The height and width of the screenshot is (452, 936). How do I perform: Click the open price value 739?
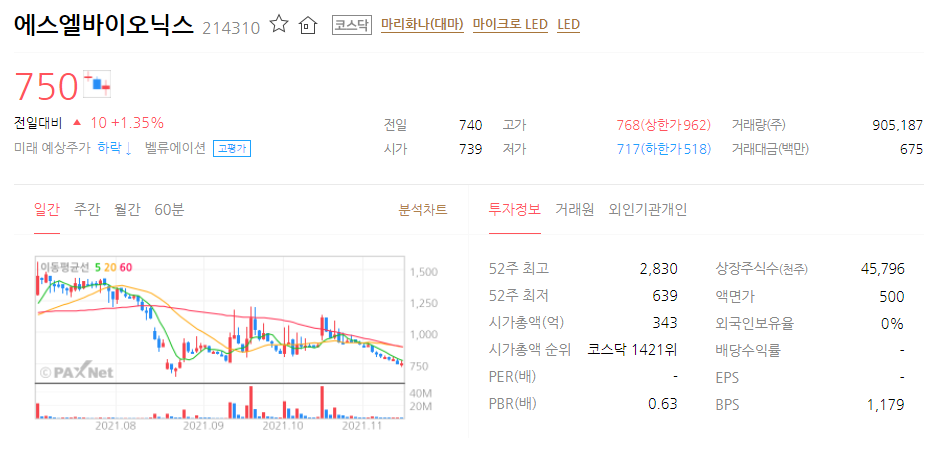(x=470, y=149)
